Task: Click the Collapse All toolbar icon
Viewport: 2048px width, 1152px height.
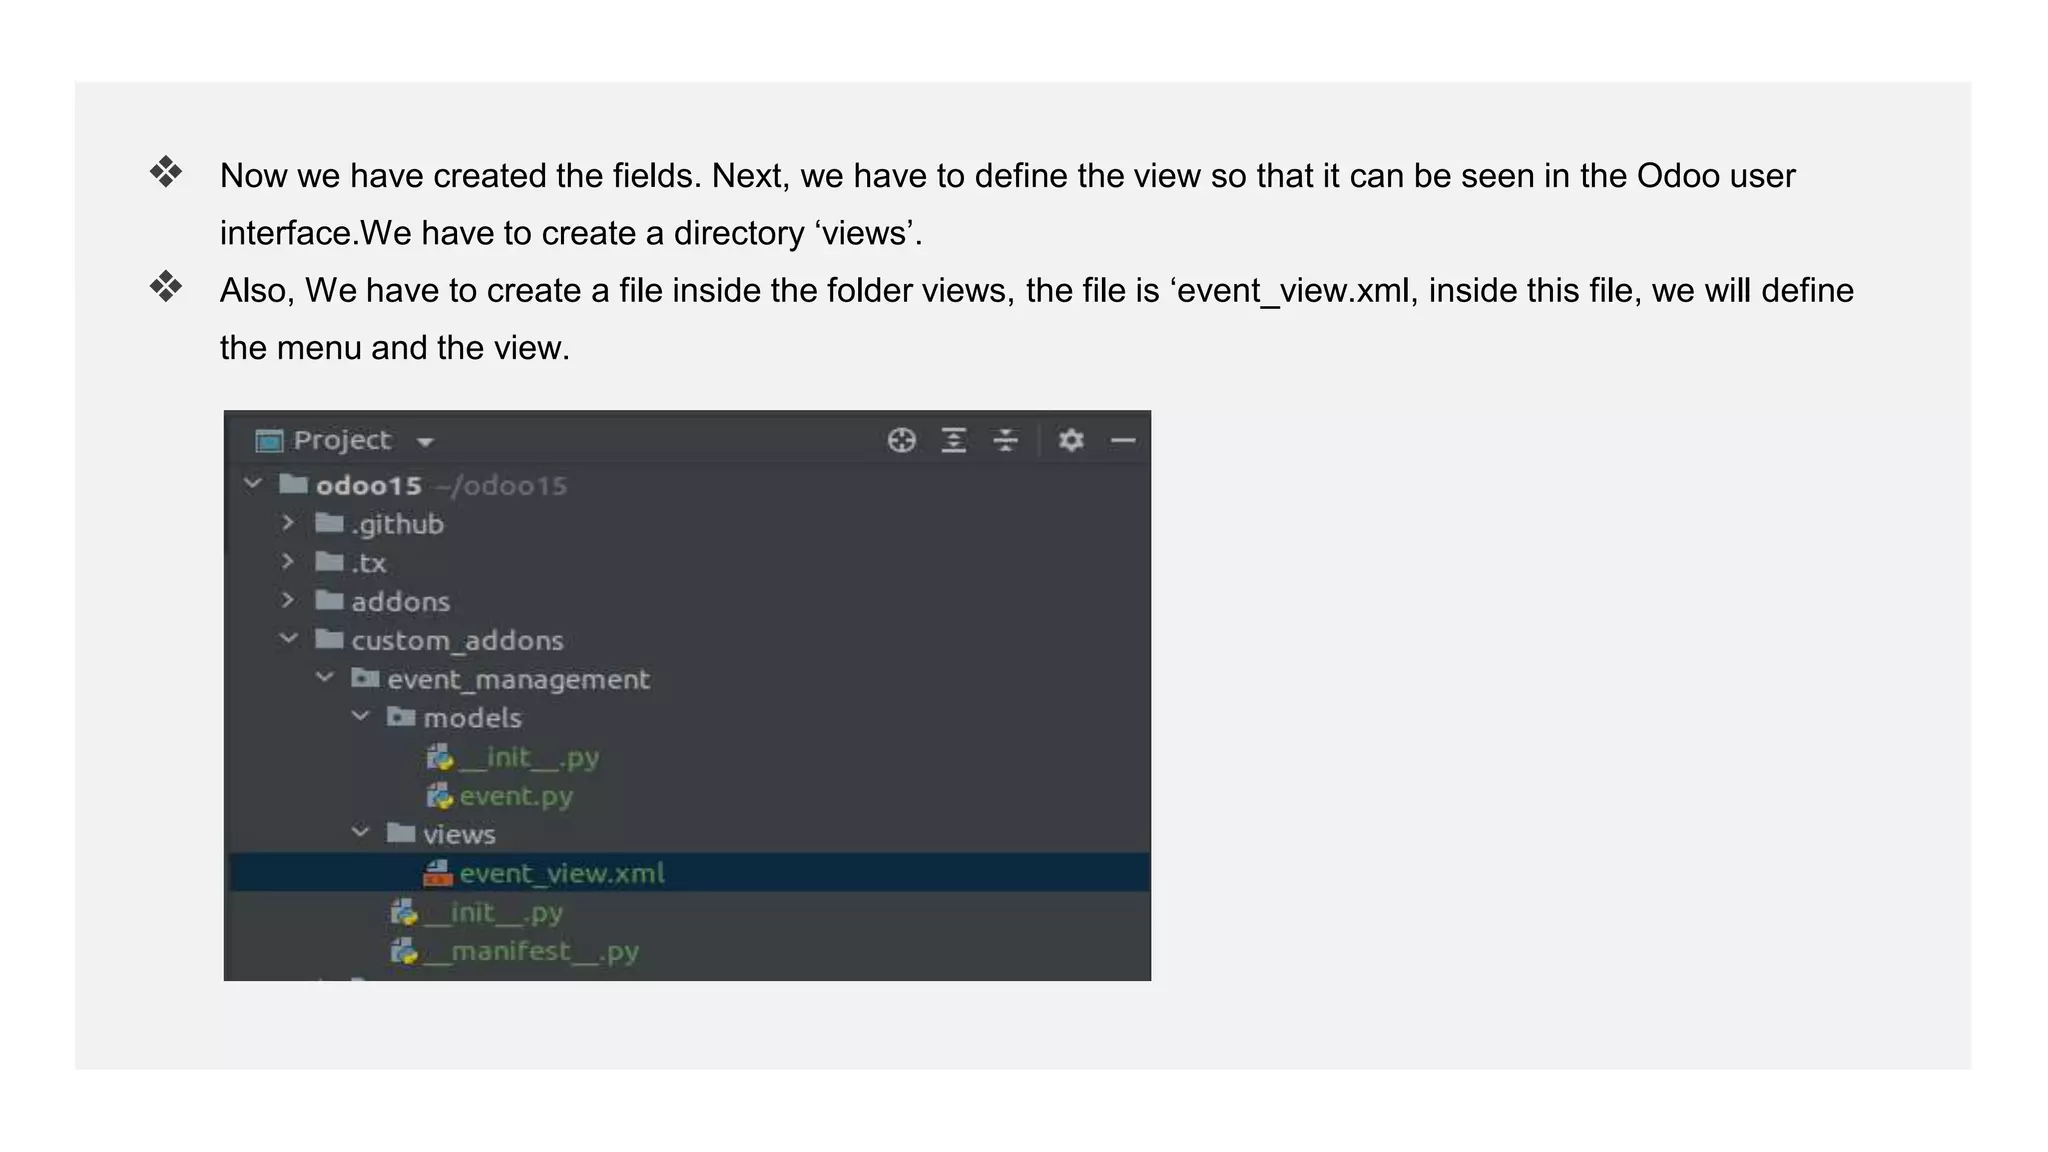Action: (1005, 440)
